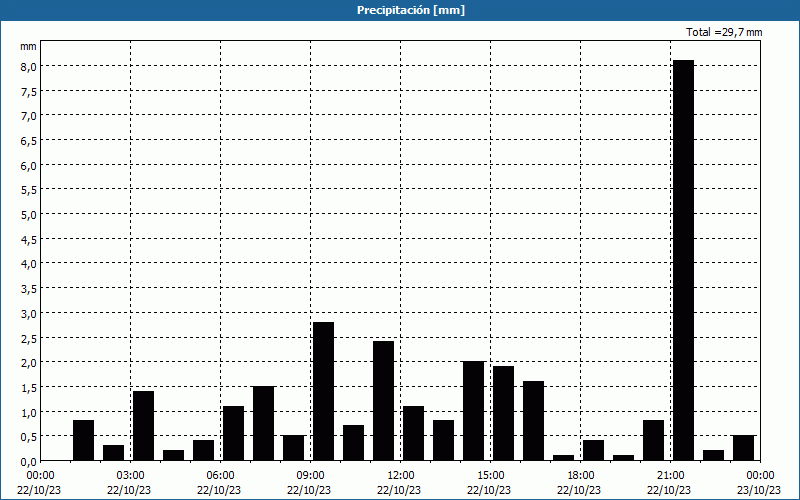
Task: Select the '4,5' y-axis value
Action: coord(29,239)
